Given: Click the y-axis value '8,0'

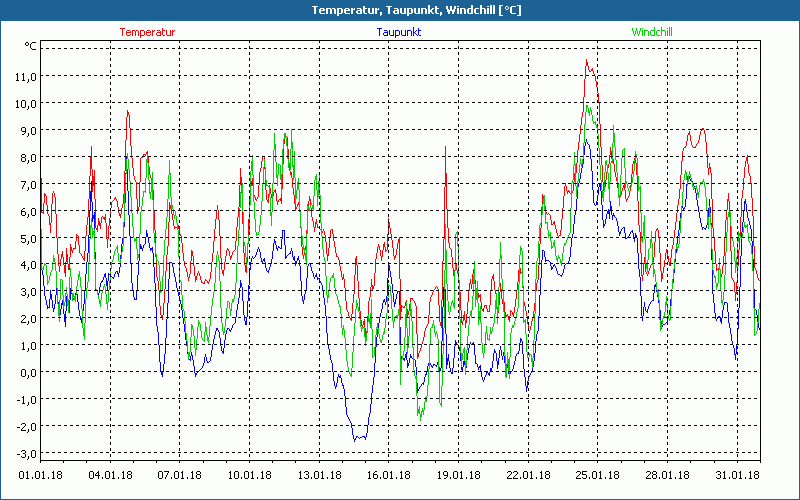Looking at the screenshot, I should (29, 158).
